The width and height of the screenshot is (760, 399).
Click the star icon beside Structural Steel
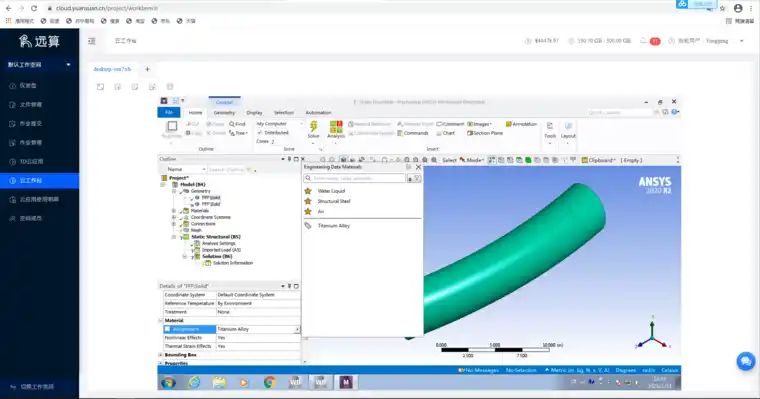pos(308,201)
